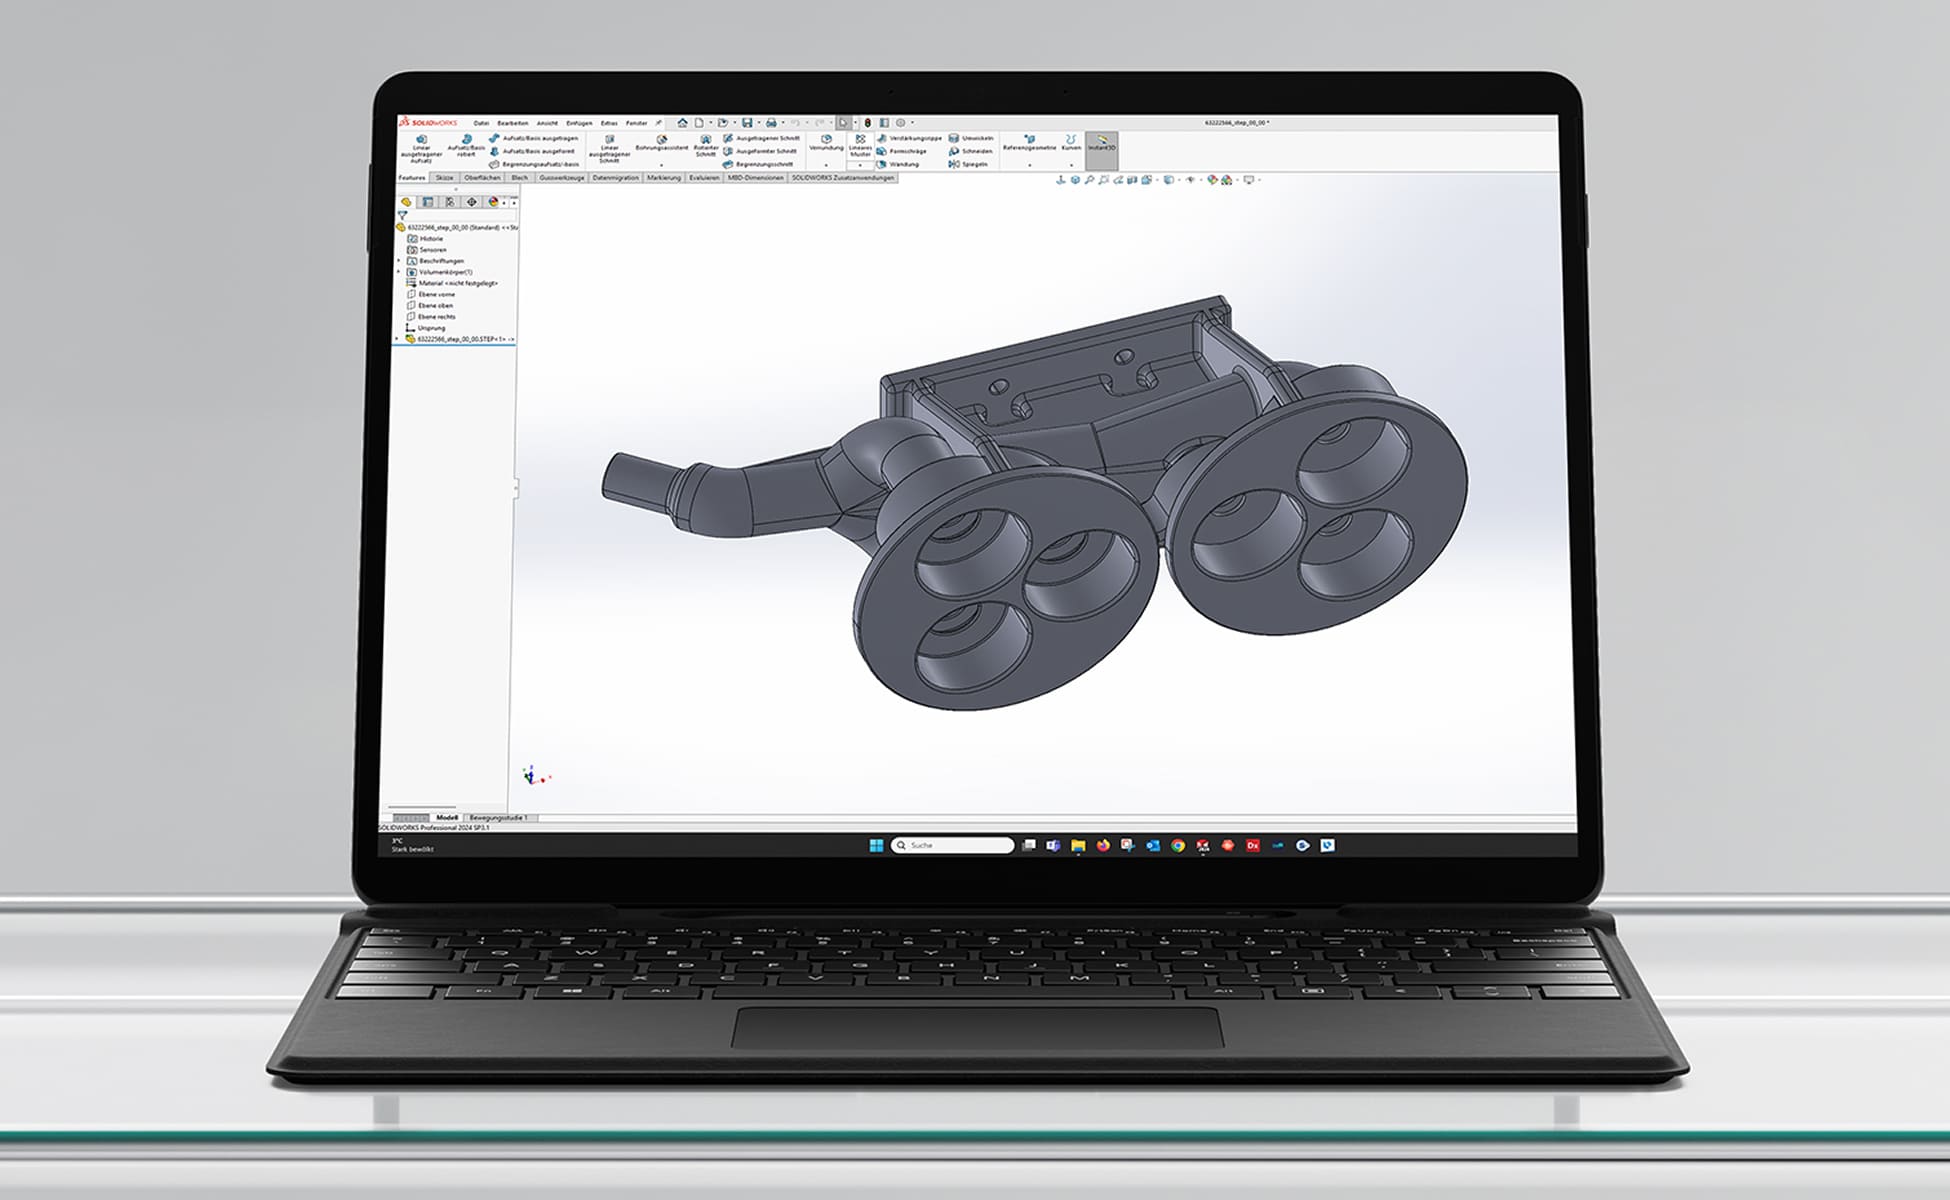Open Referenzgeometrie tool
The height and width of the screenshot is (1200, 1950).
(1029, 144)
